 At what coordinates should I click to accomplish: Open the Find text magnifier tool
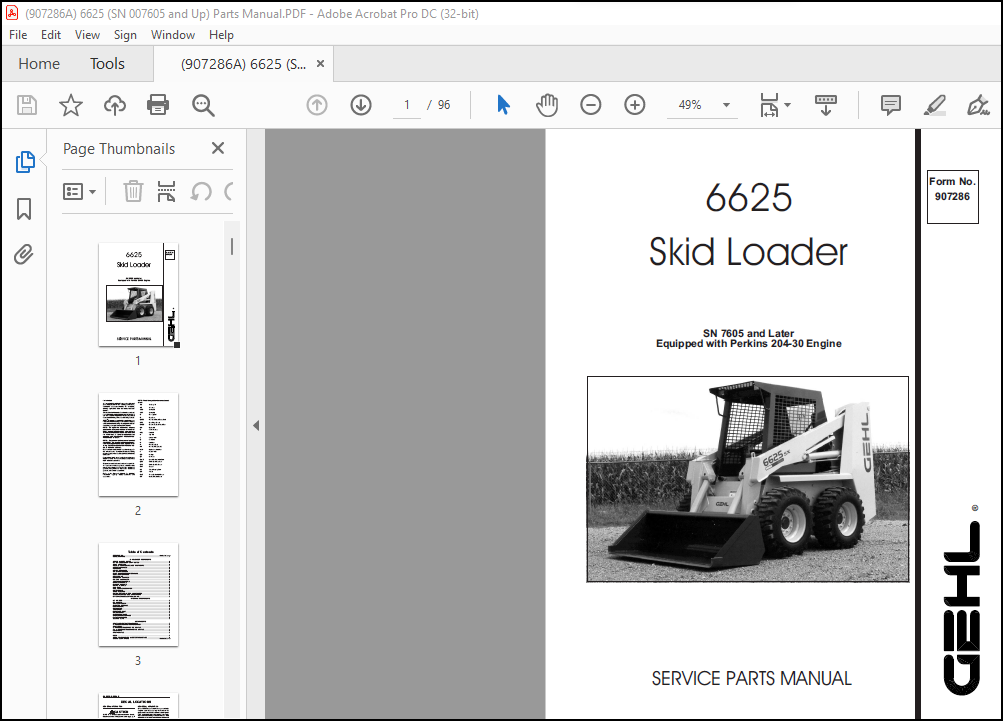(203, 105)
